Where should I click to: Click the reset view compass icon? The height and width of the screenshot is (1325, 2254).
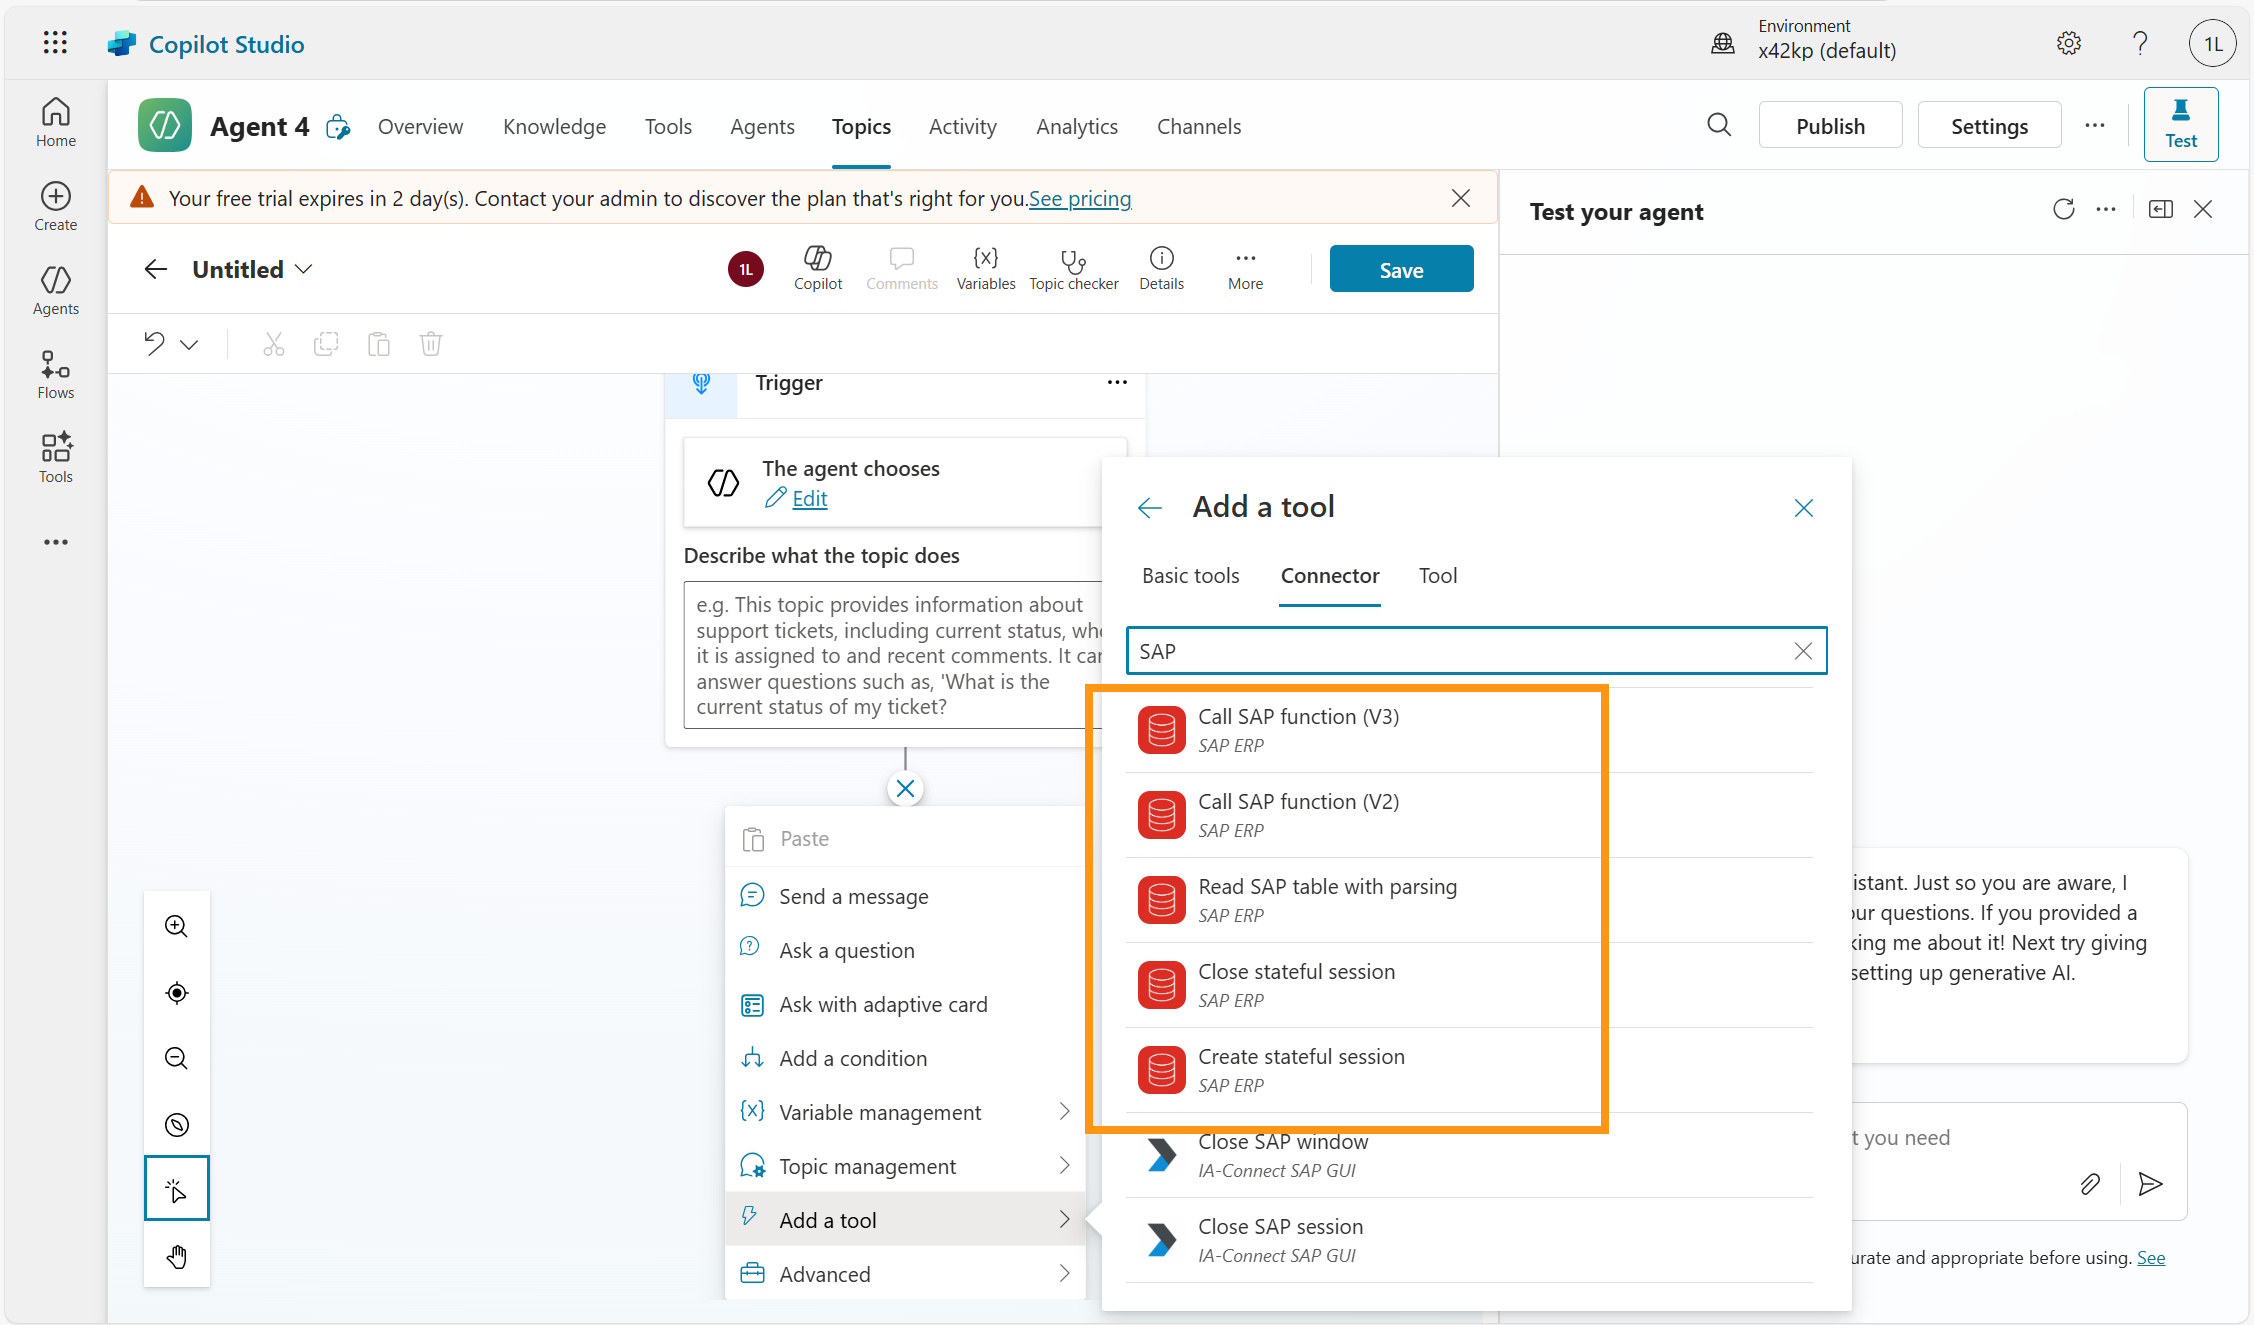tap(177, 1125)
